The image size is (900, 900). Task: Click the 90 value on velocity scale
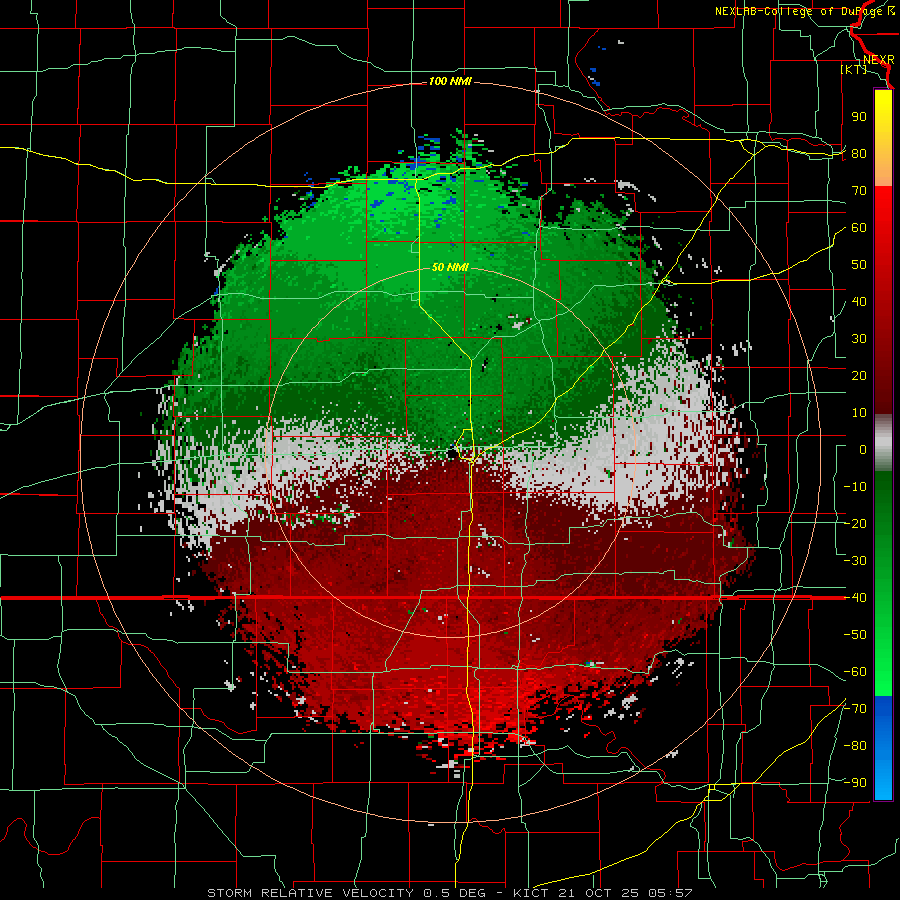tap(859, 117)
